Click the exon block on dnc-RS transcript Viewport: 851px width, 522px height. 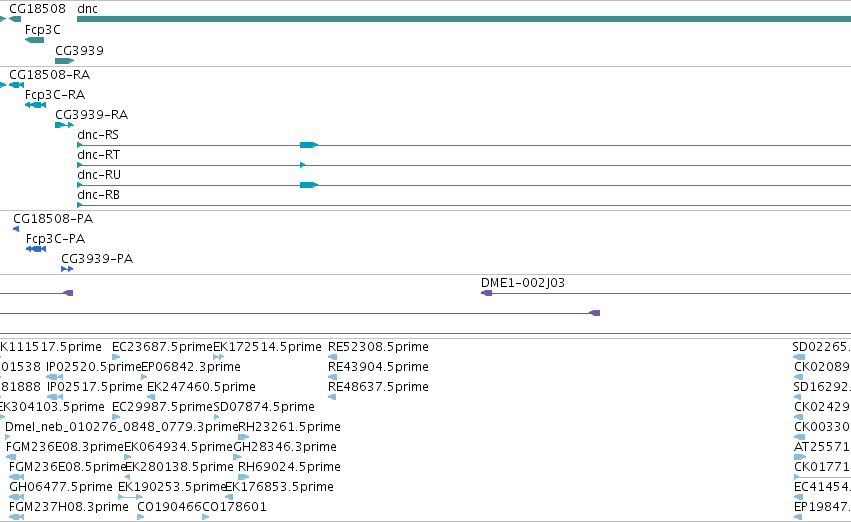click(x=309, y=145)
